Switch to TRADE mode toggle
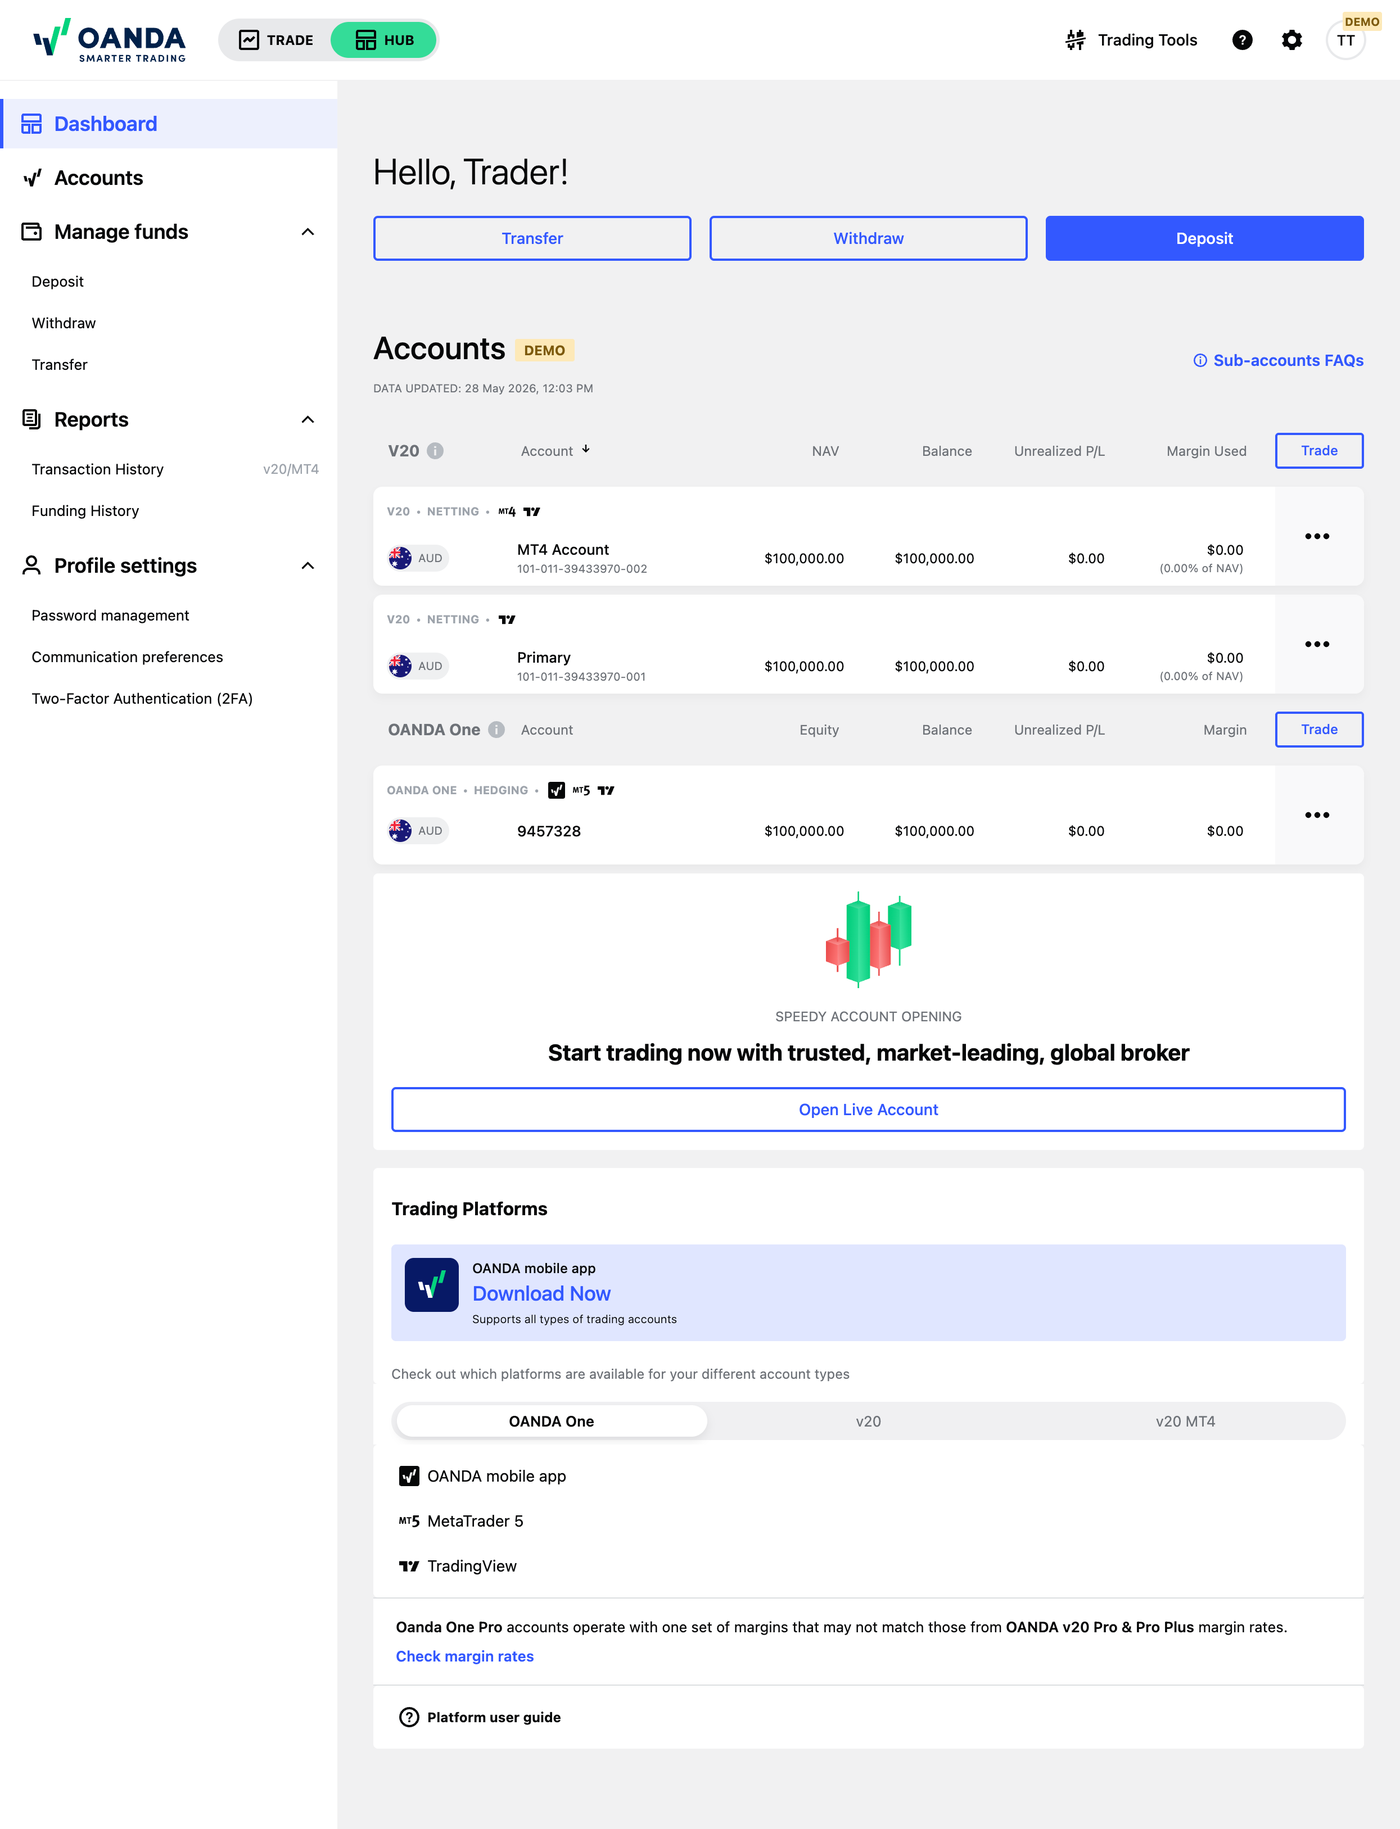The width and height of the screenshot is (1400, 1829). tap(276, 40)
